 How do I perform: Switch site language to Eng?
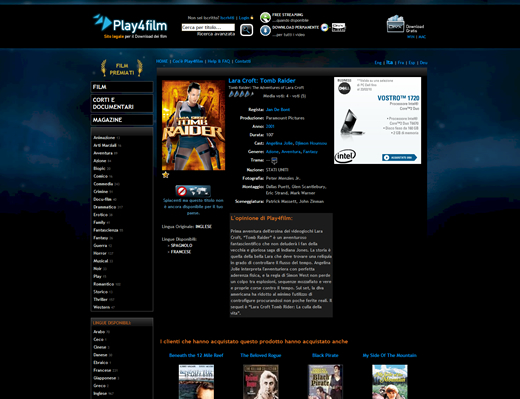tap(378, 63)
